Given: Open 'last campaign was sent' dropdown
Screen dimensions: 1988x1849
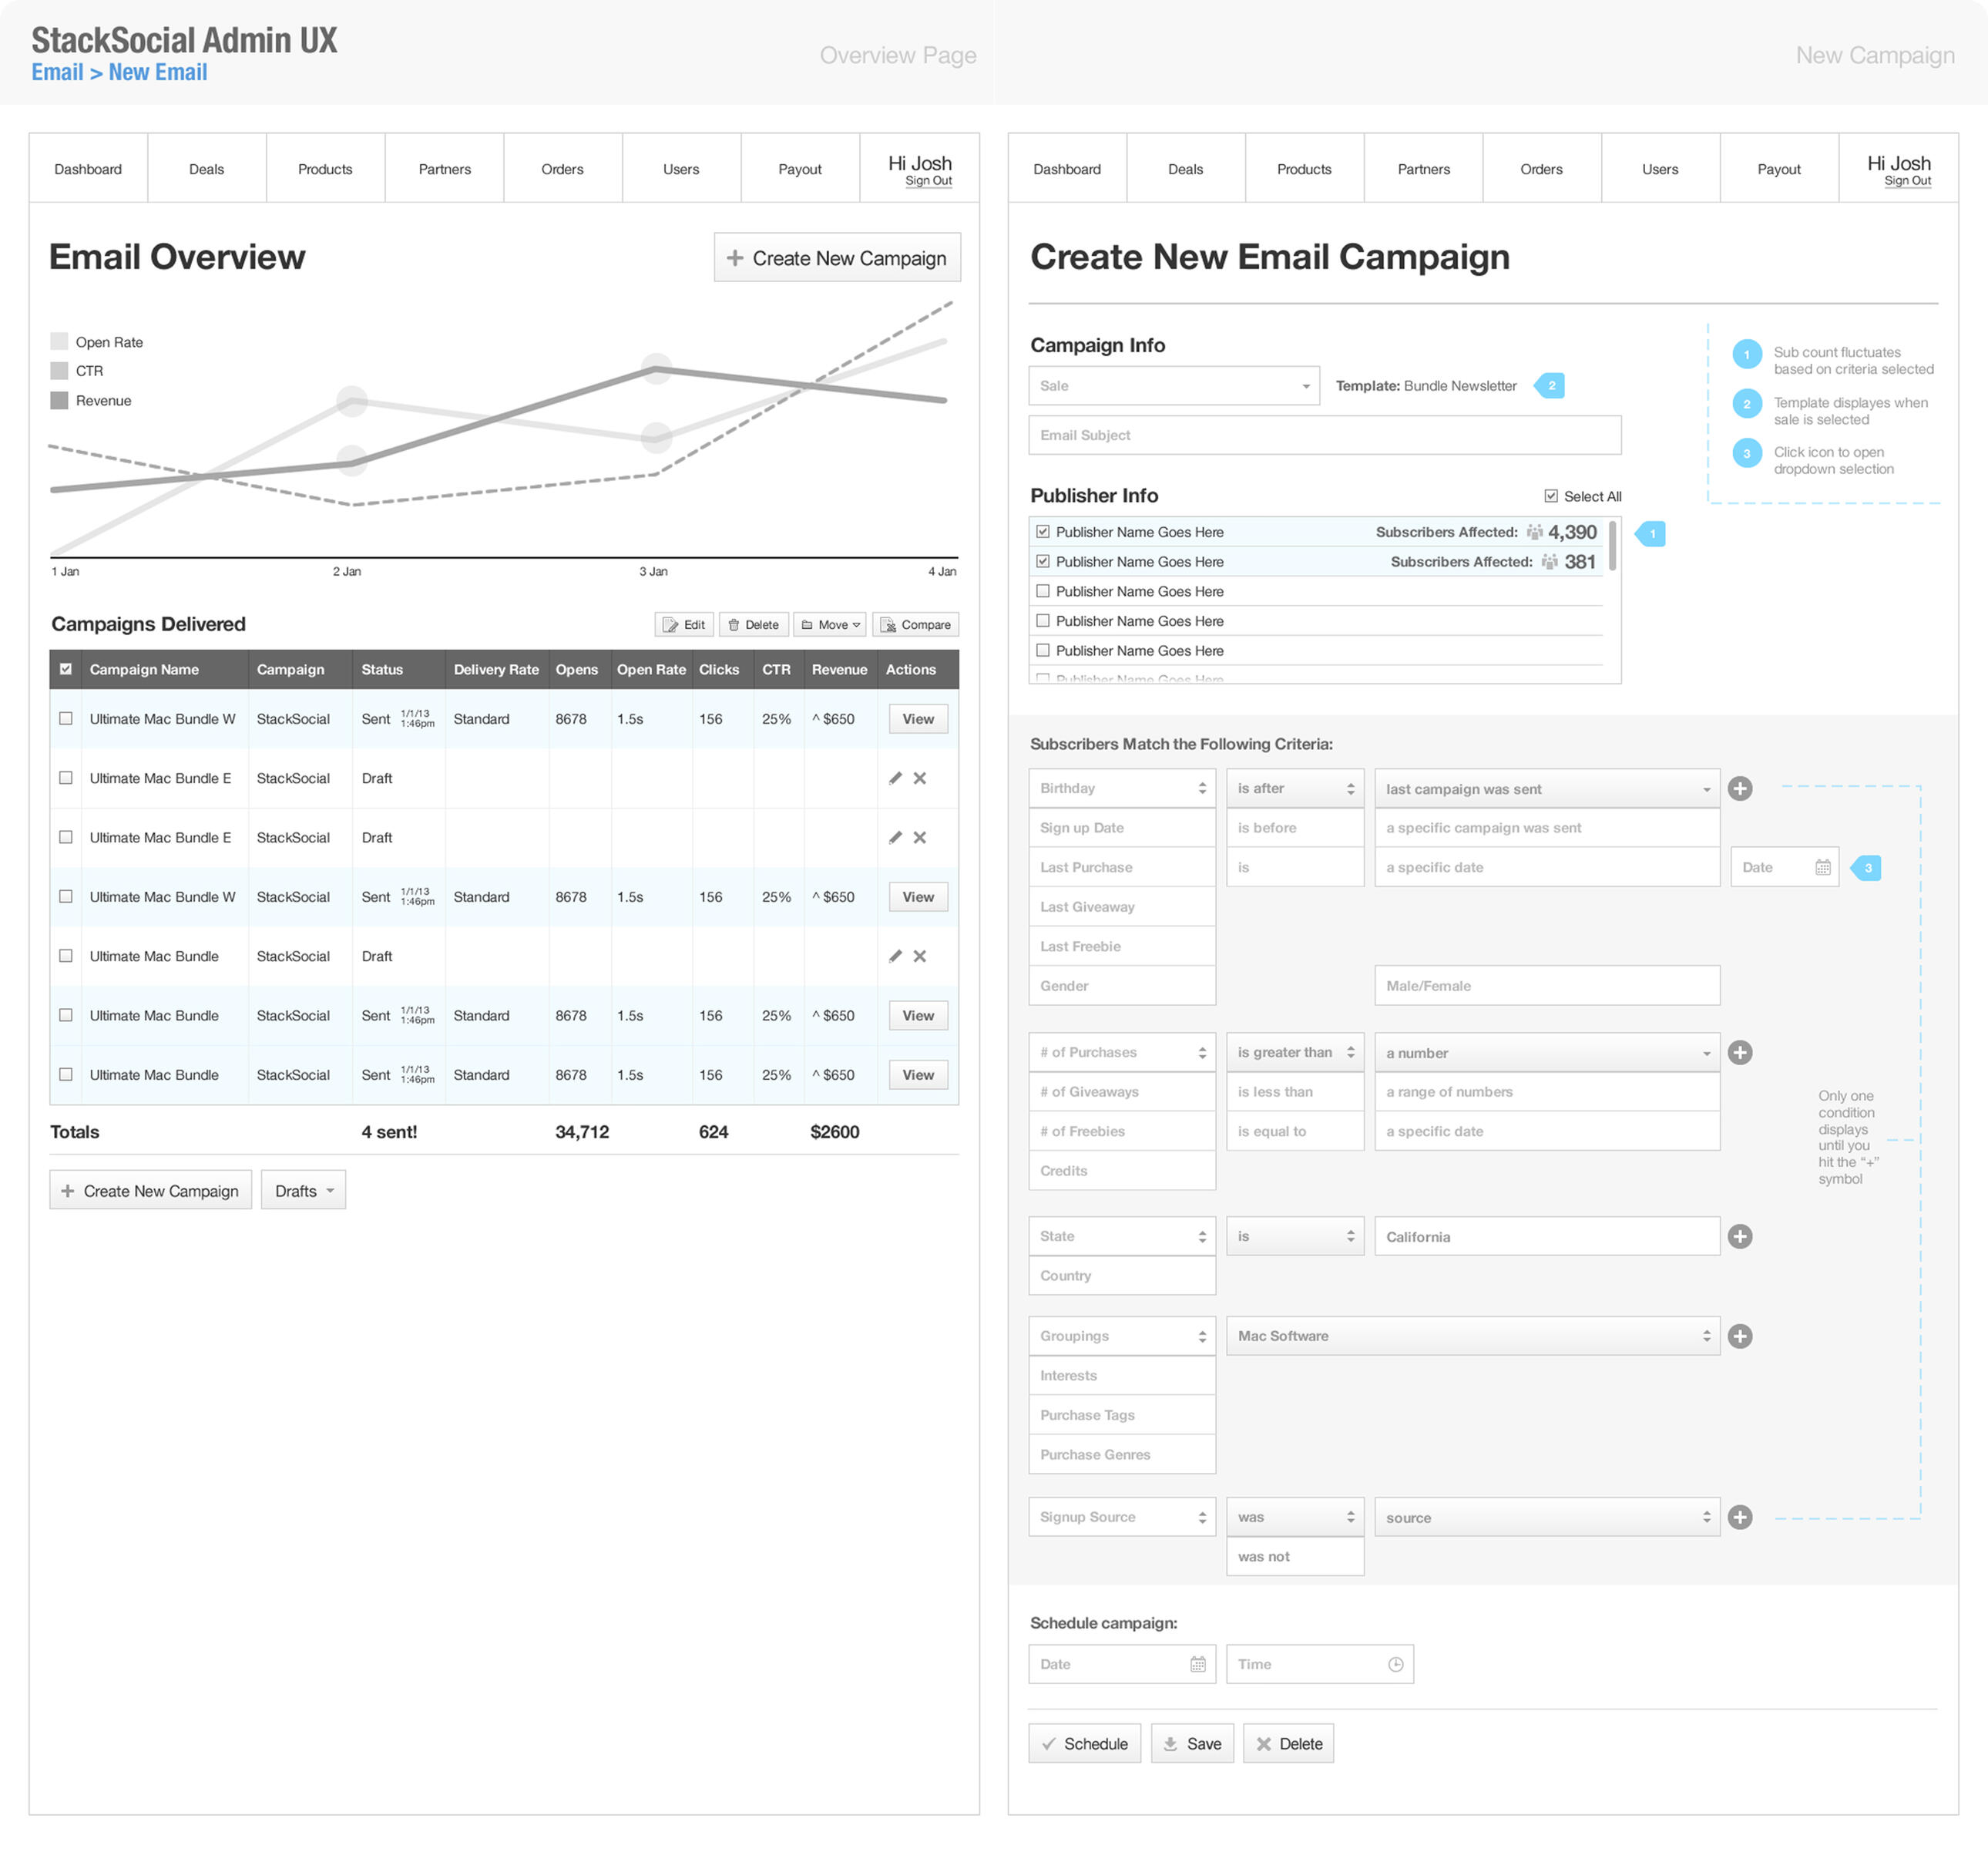Looking at the screenshot, I should pos(1547,788).
